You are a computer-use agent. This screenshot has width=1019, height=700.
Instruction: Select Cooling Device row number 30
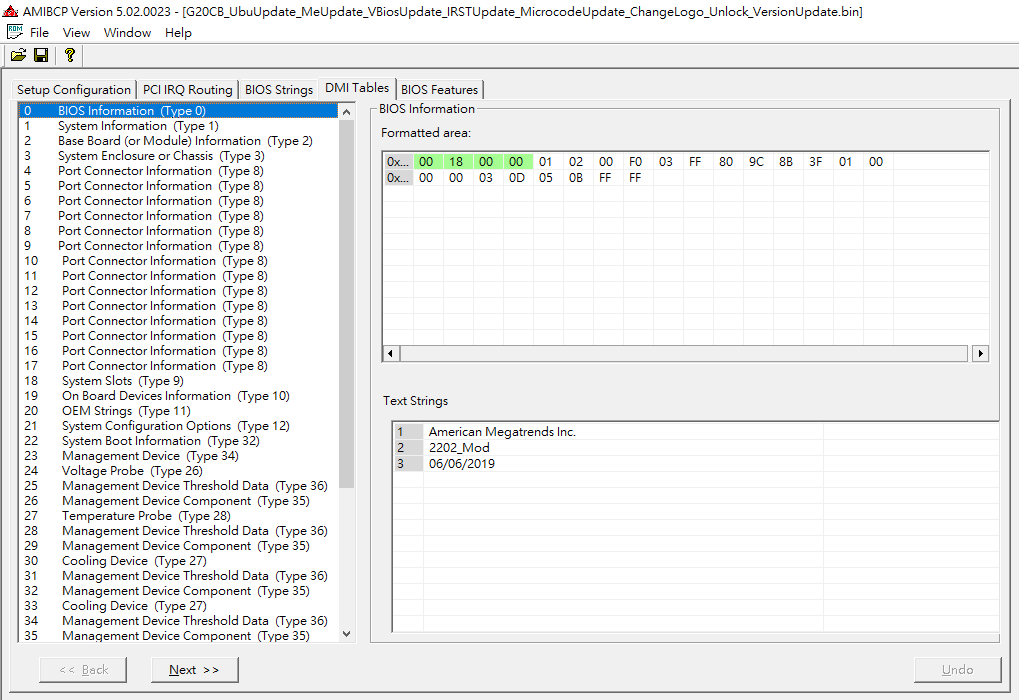pyautogui.click(x=179, y=560)
